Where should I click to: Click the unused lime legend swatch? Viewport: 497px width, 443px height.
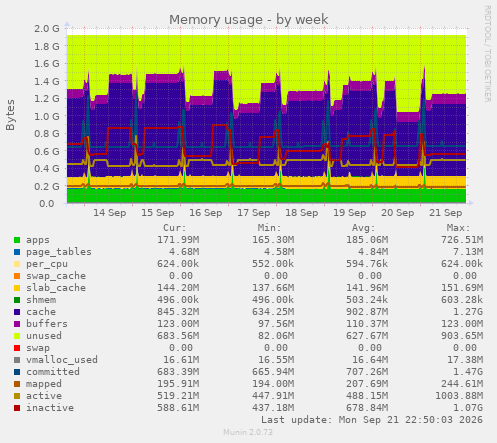[17, 336]
